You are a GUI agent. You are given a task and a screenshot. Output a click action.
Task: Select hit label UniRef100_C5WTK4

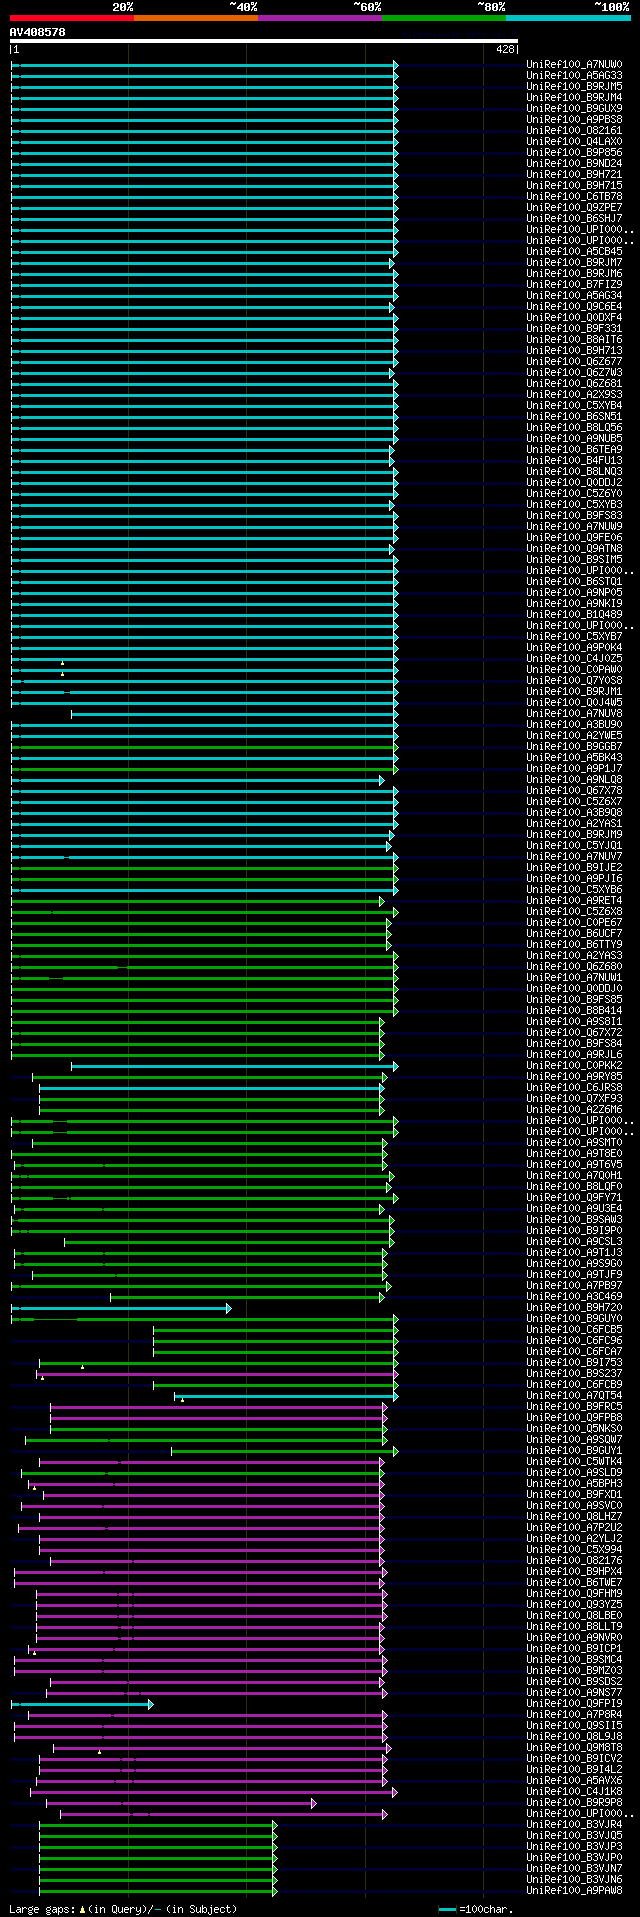click(x=574, y=1461)
